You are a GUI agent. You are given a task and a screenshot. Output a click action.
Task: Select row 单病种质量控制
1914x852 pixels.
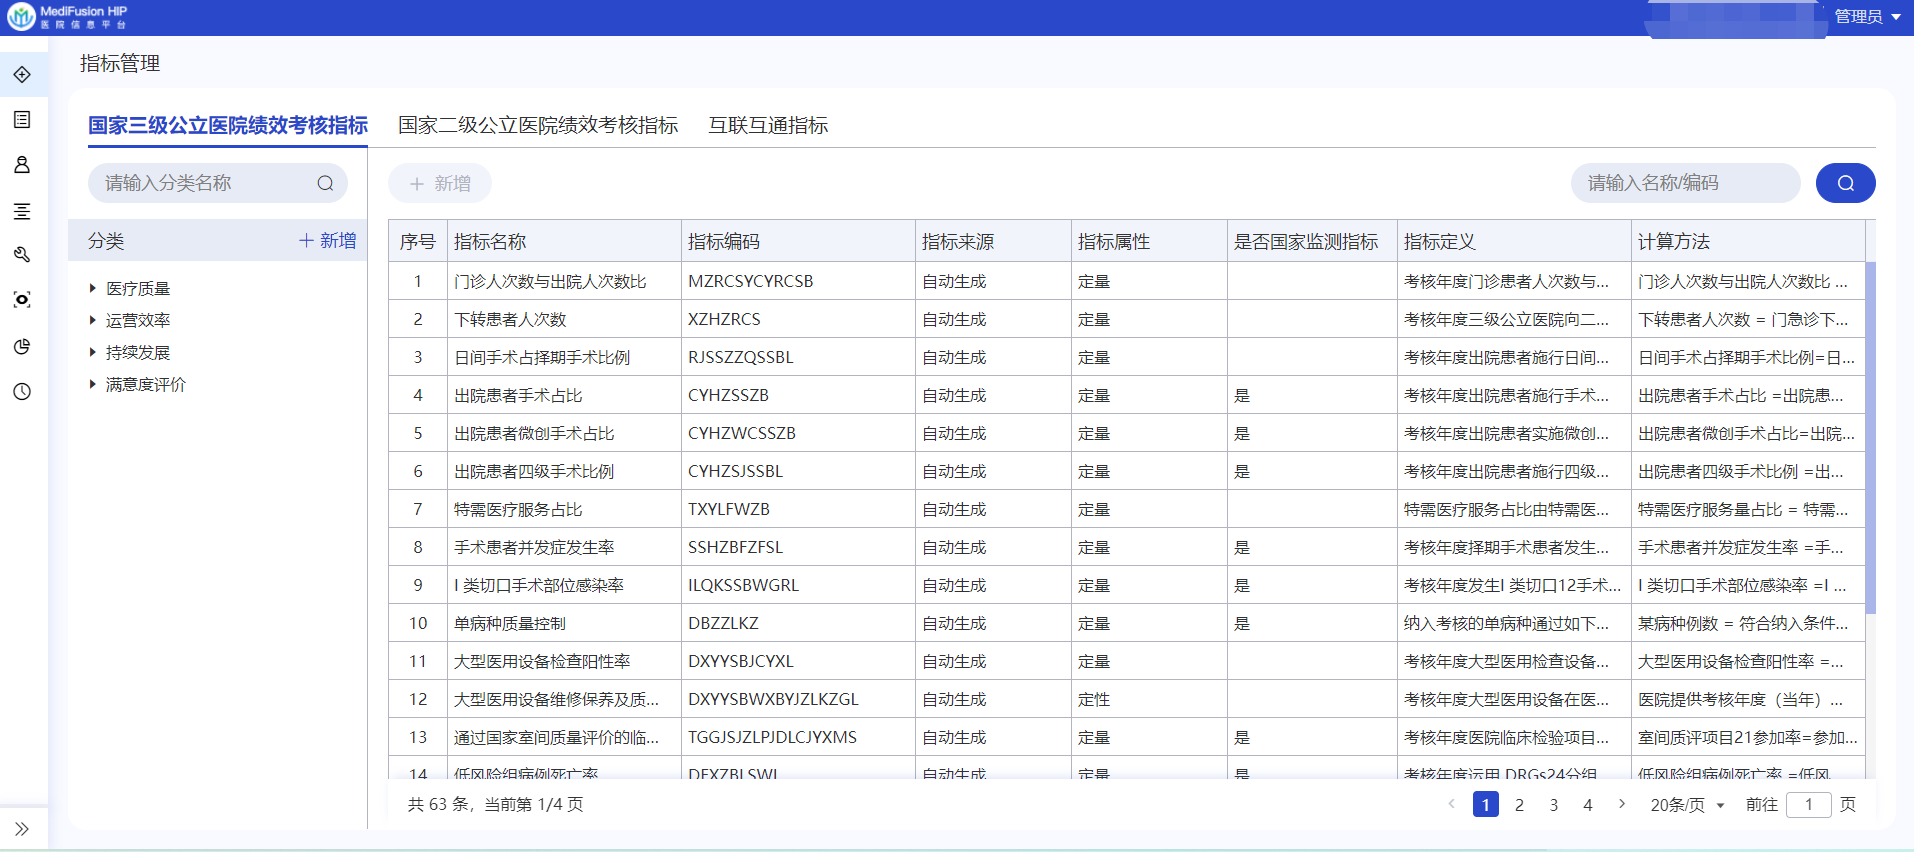tap(1127, 624)
